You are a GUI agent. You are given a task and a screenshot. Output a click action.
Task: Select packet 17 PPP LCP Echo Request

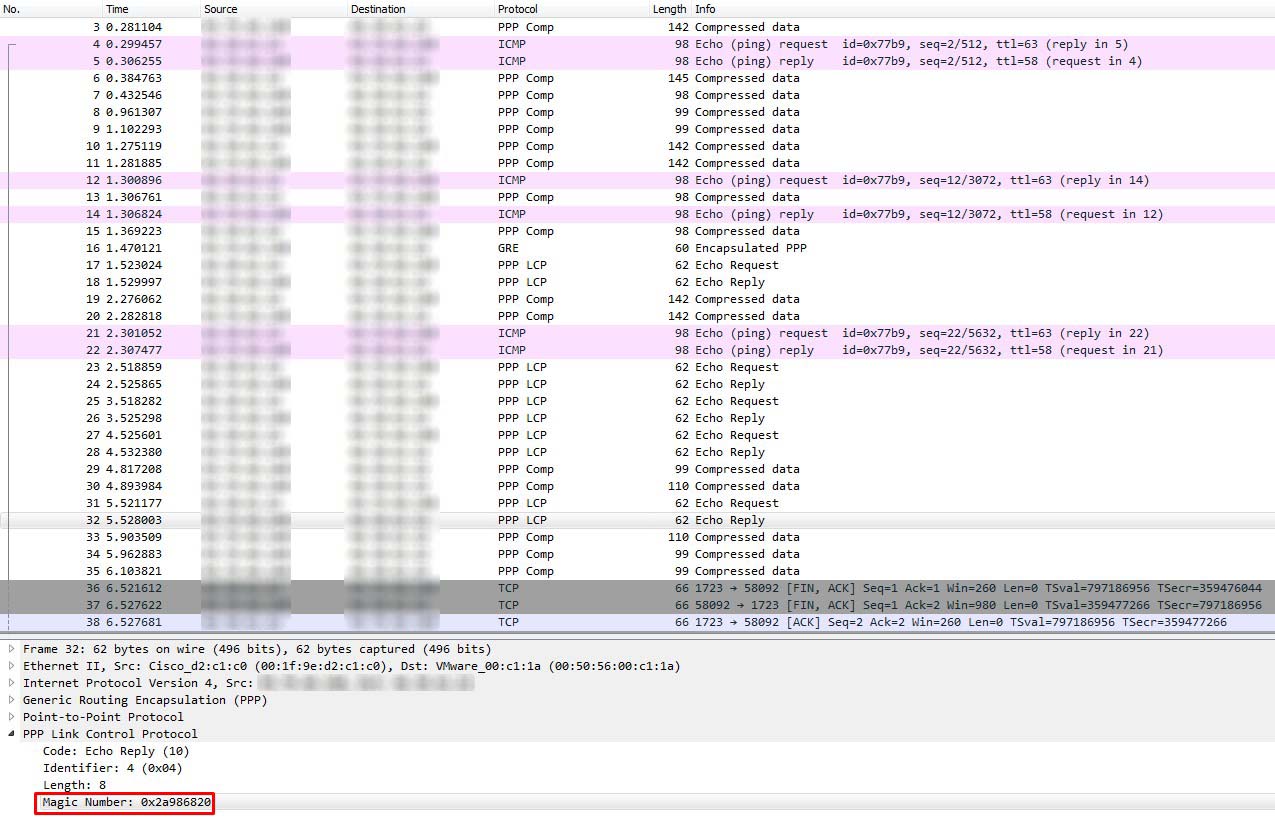[x=637, y=265]
